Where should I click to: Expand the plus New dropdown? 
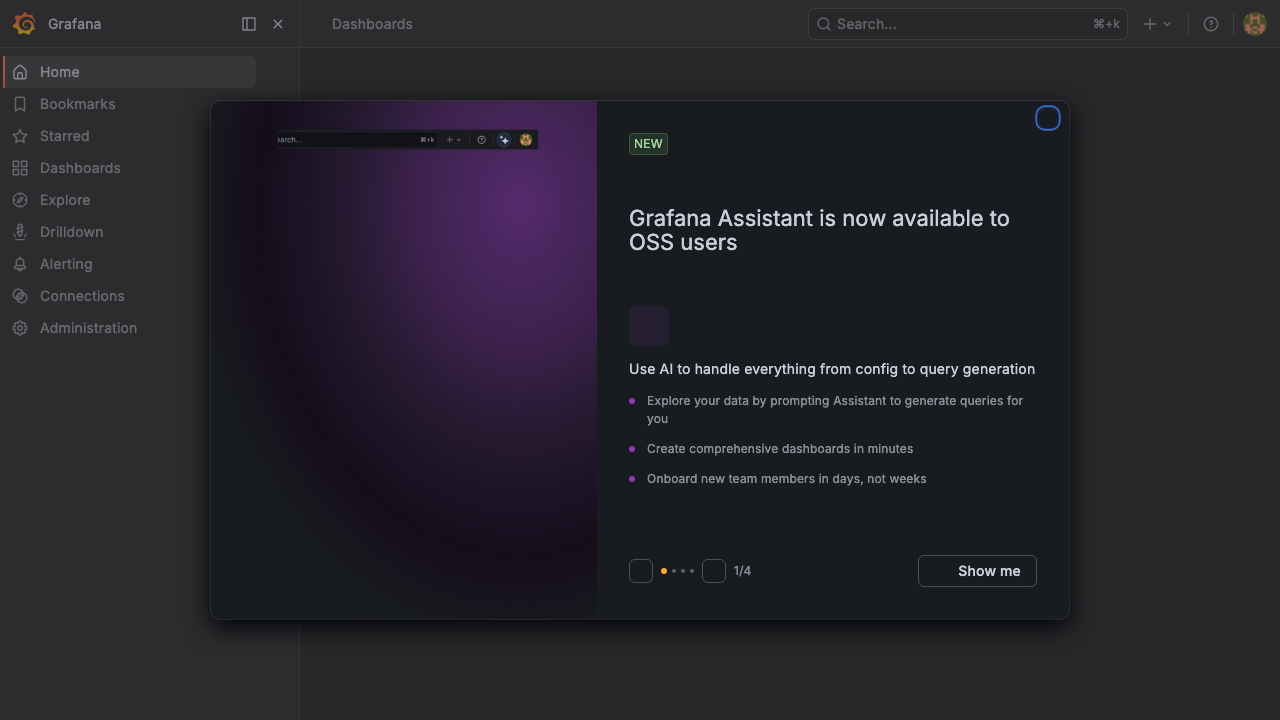point(1157,24)
